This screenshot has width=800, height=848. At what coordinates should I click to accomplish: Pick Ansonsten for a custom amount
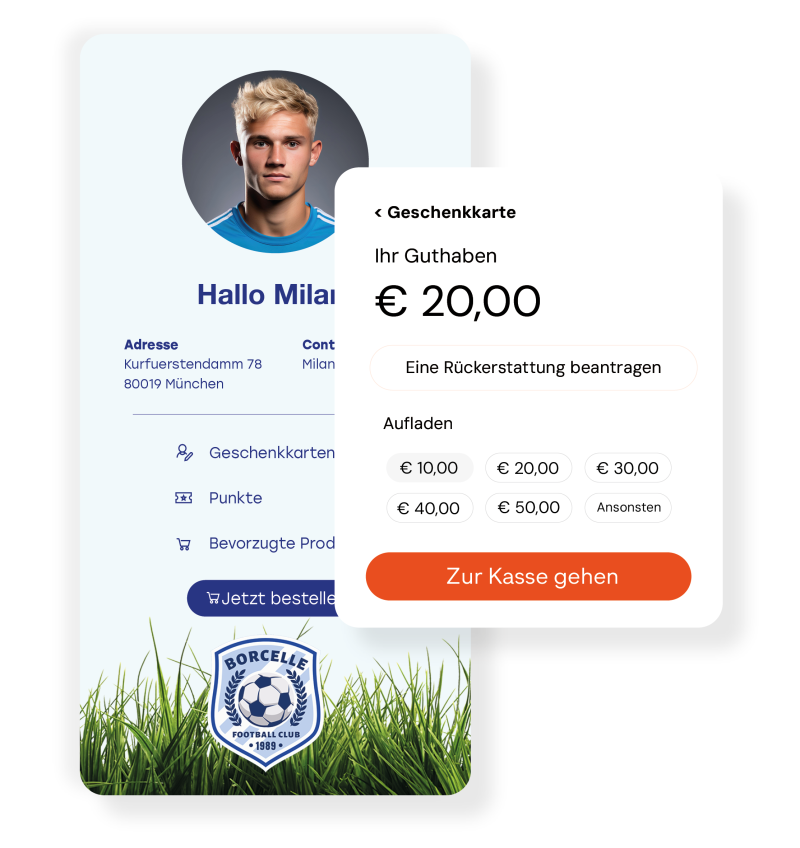click(x=627, y=508)
